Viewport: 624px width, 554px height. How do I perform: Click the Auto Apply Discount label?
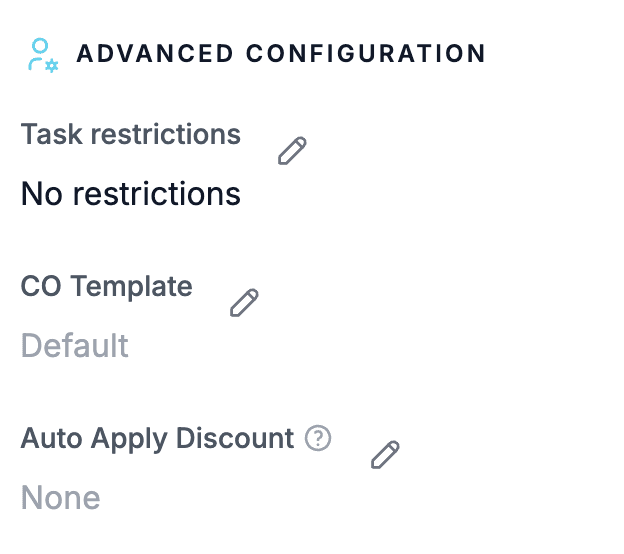(x=158, y=438)
